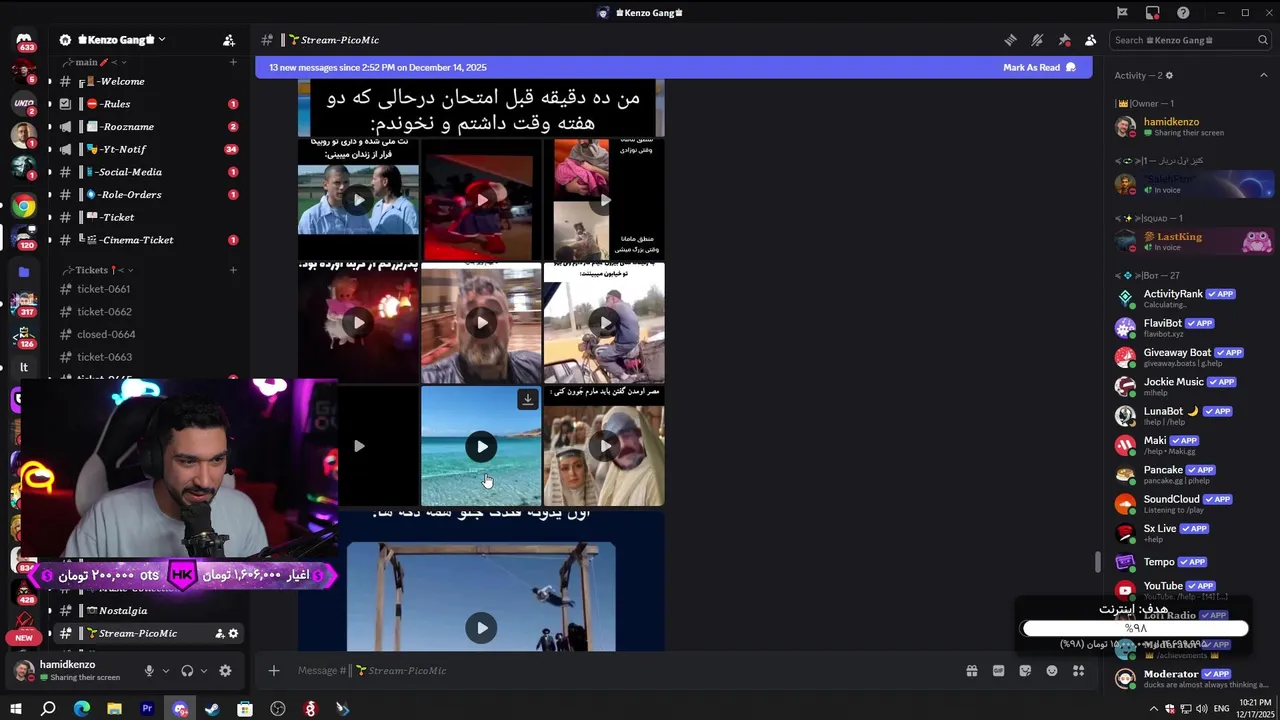Play bearded man selfie video thumbnail
Screen dimensions: 1280x720
(x=481, y=323)
